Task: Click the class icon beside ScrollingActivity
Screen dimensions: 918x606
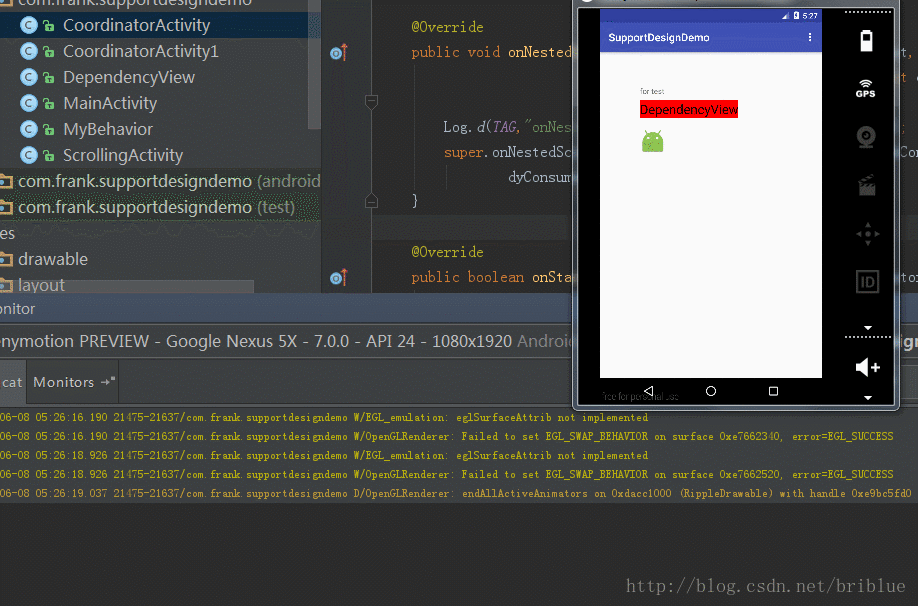Action: [29, 155]
